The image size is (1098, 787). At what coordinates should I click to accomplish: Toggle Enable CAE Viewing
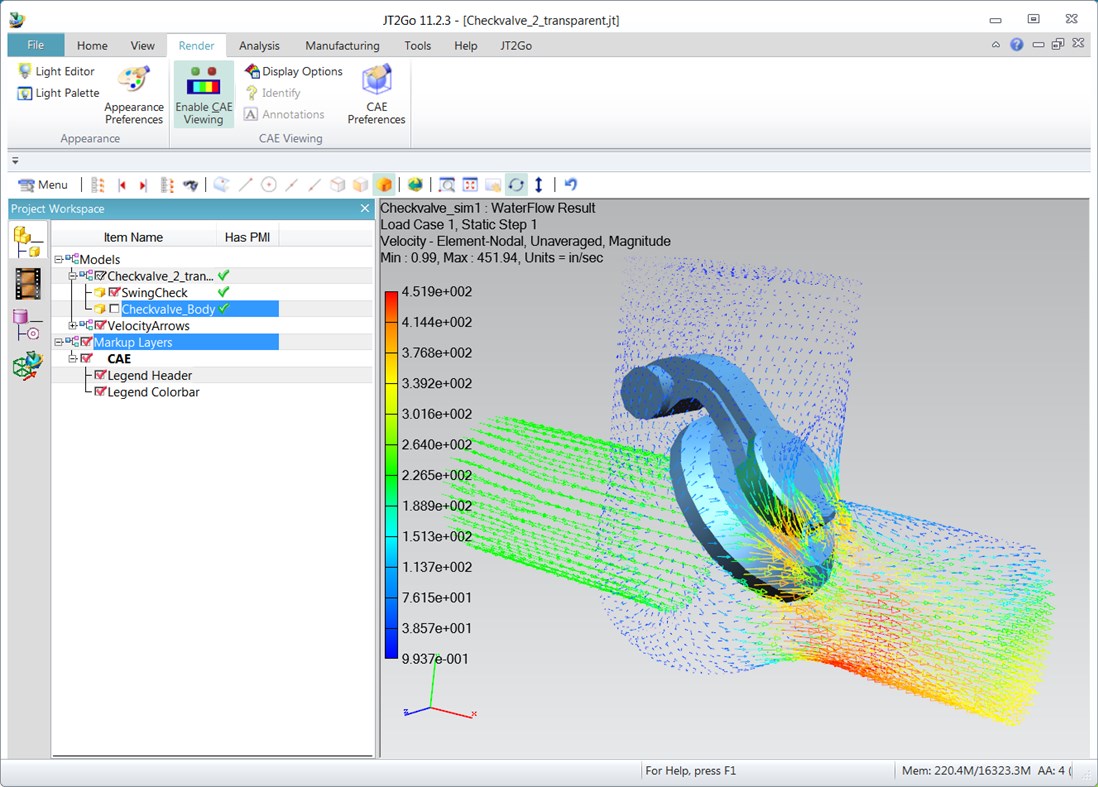point(203,93)
